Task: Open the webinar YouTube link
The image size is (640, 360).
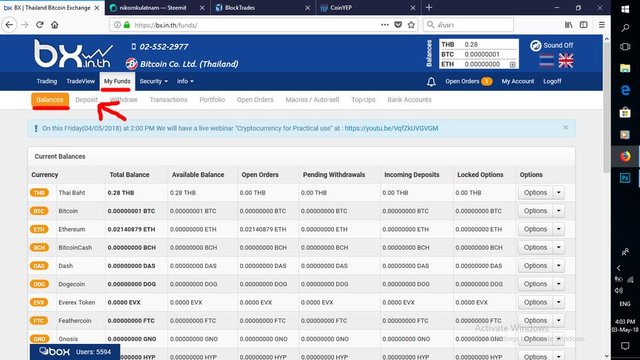Action: point(391,128)
